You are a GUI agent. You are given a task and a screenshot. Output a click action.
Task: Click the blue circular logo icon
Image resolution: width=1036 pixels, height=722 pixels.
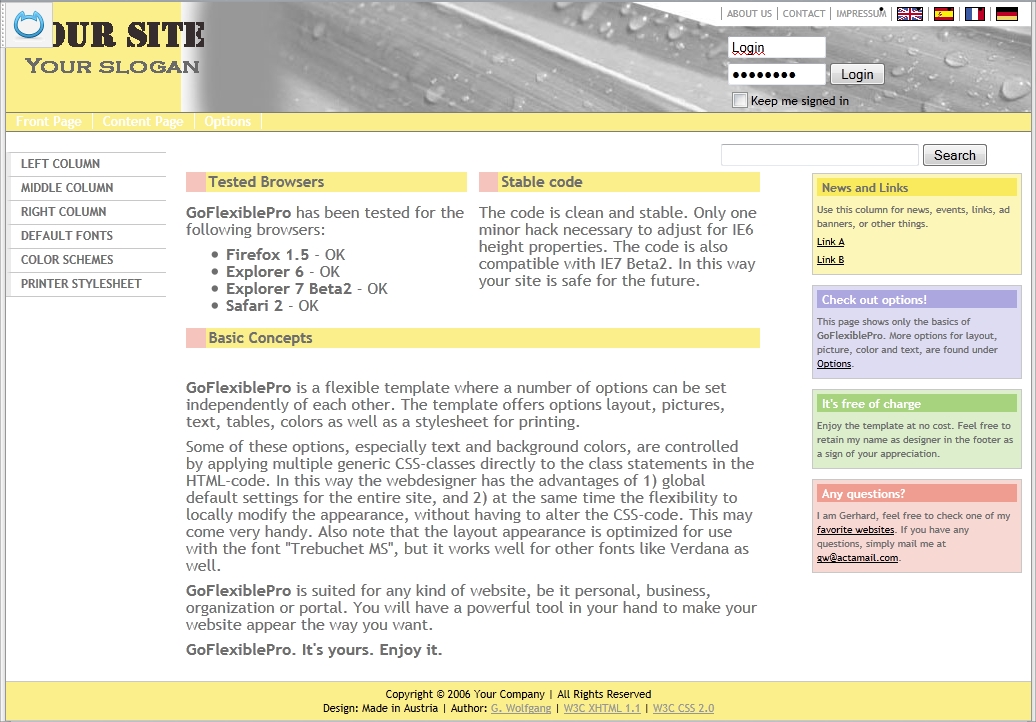(28, 24)
